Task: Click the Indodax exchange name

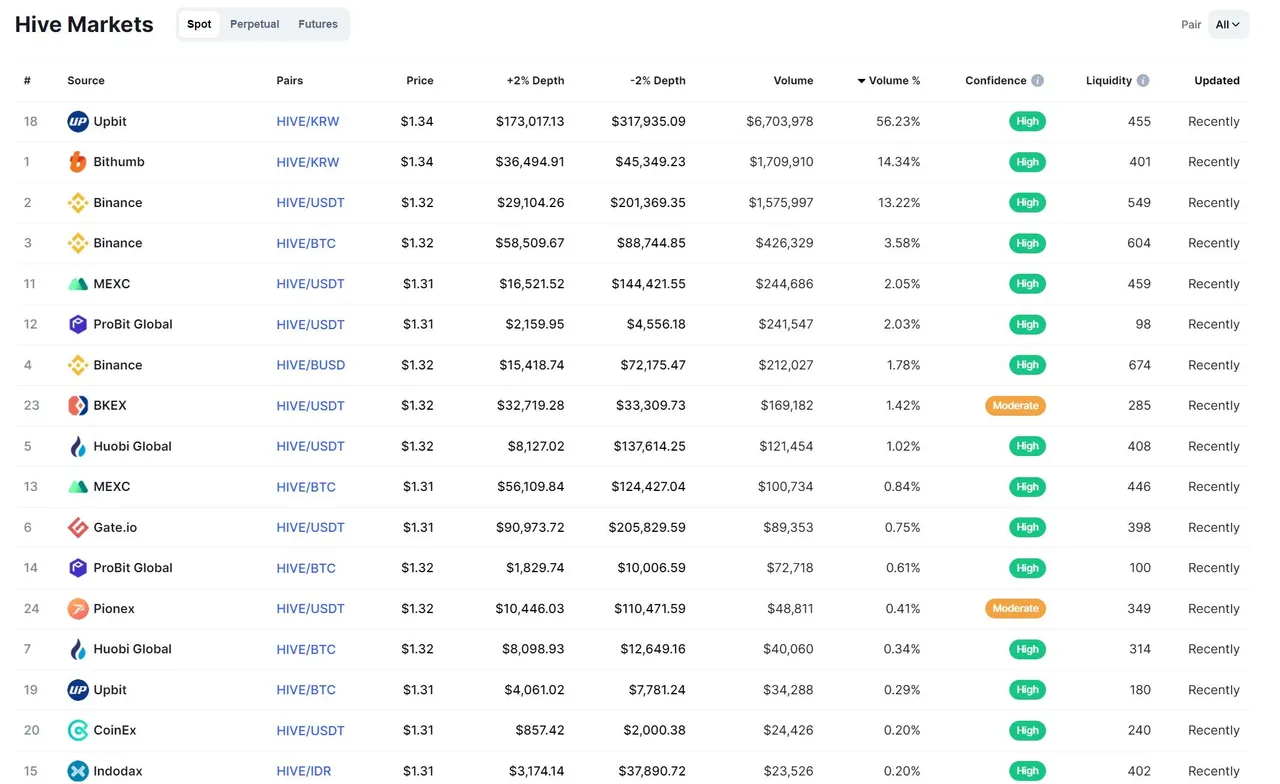Action: click(x=118, y=771)
